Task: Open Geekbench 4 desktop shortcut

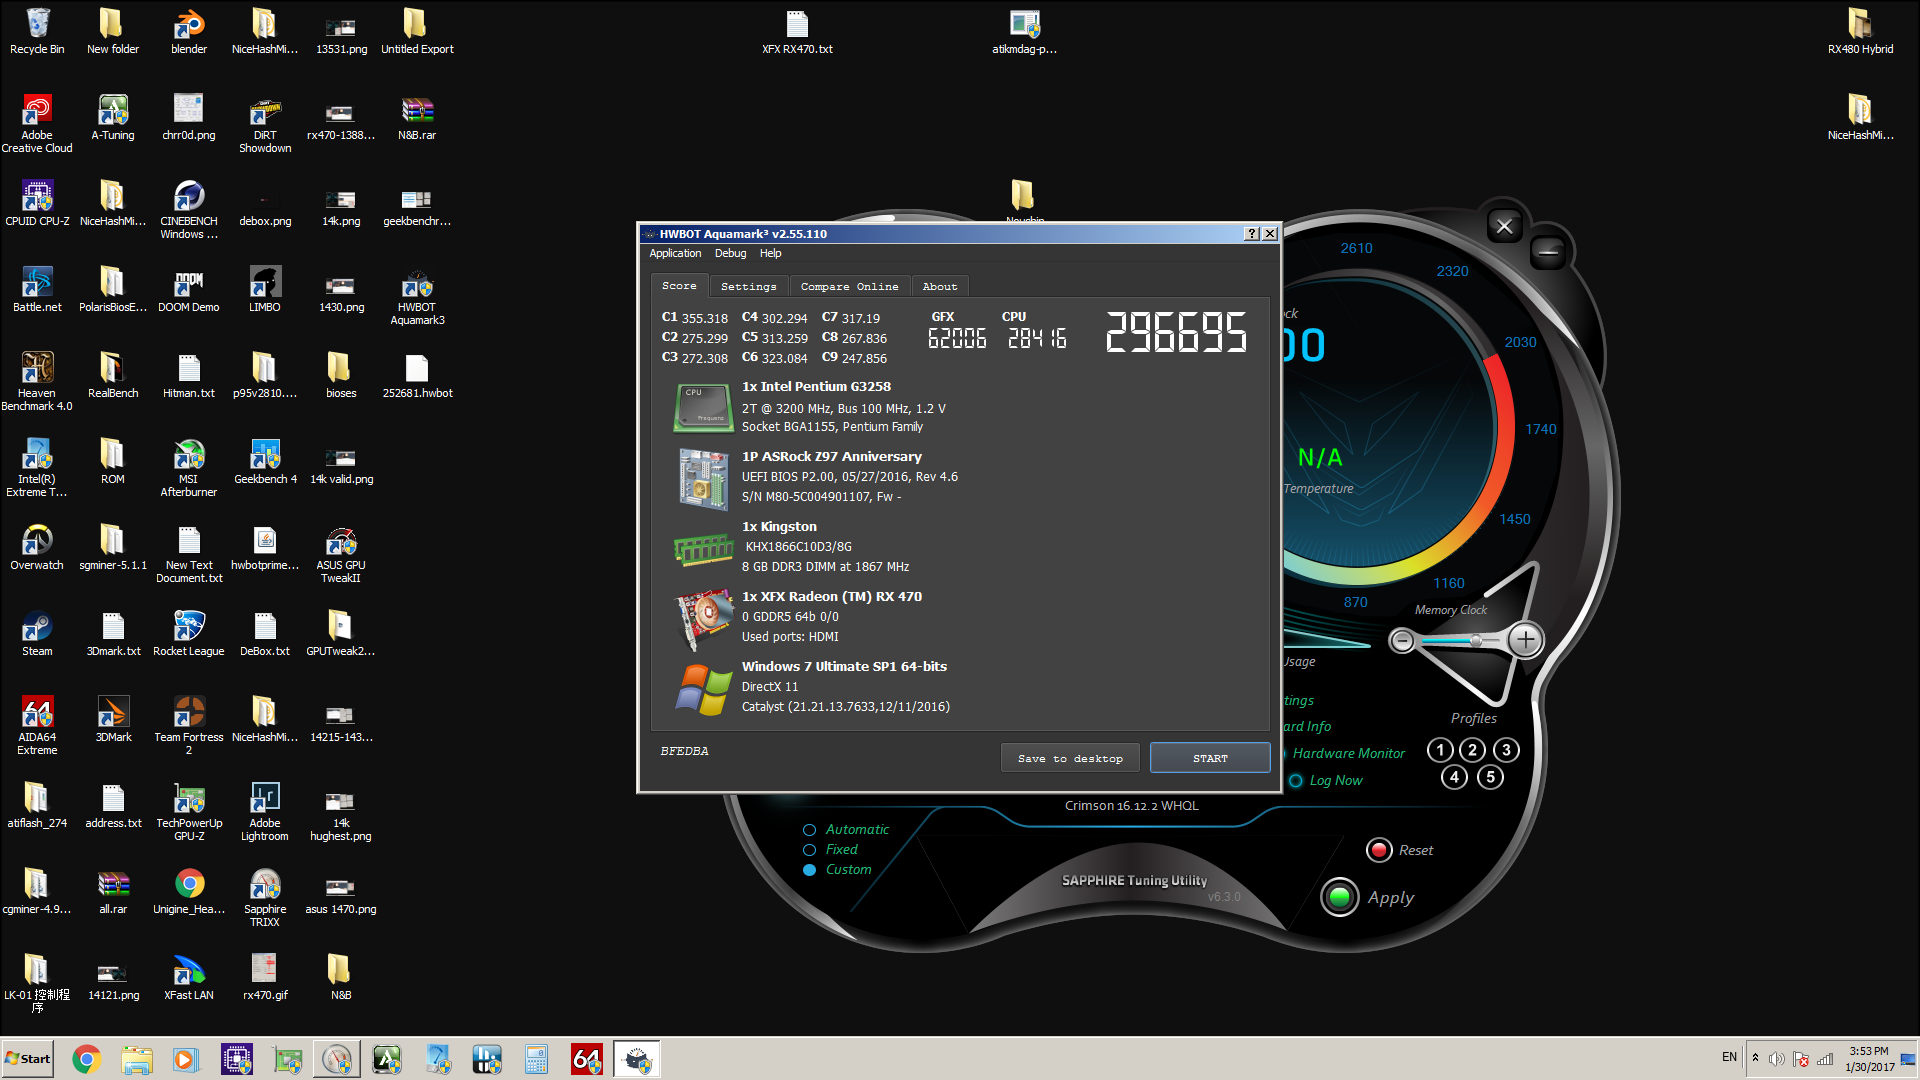Action: click(265, 461)
